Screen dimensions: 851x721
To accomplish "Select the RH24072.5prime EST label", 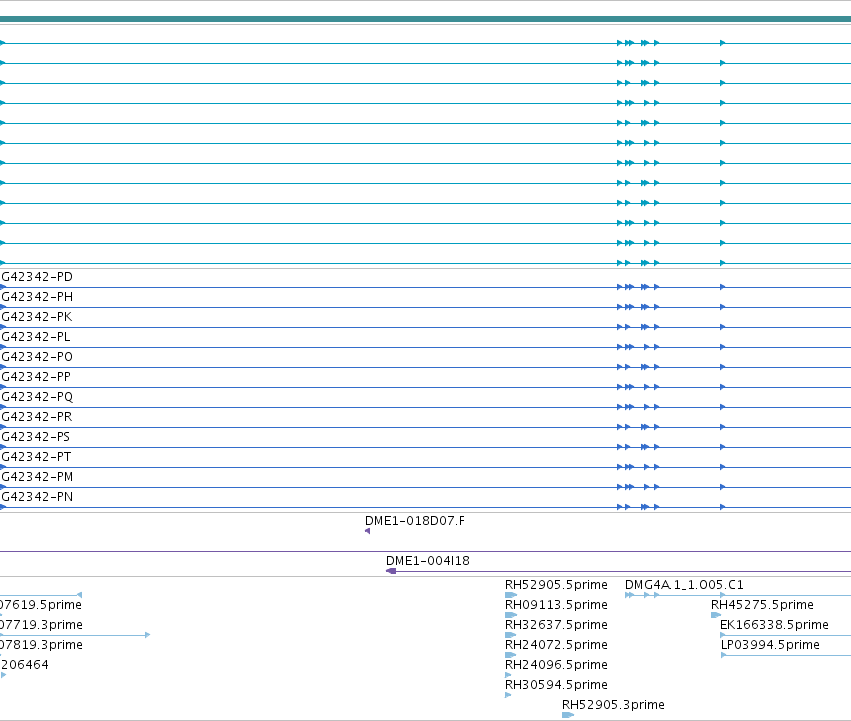I will [556, 645].
